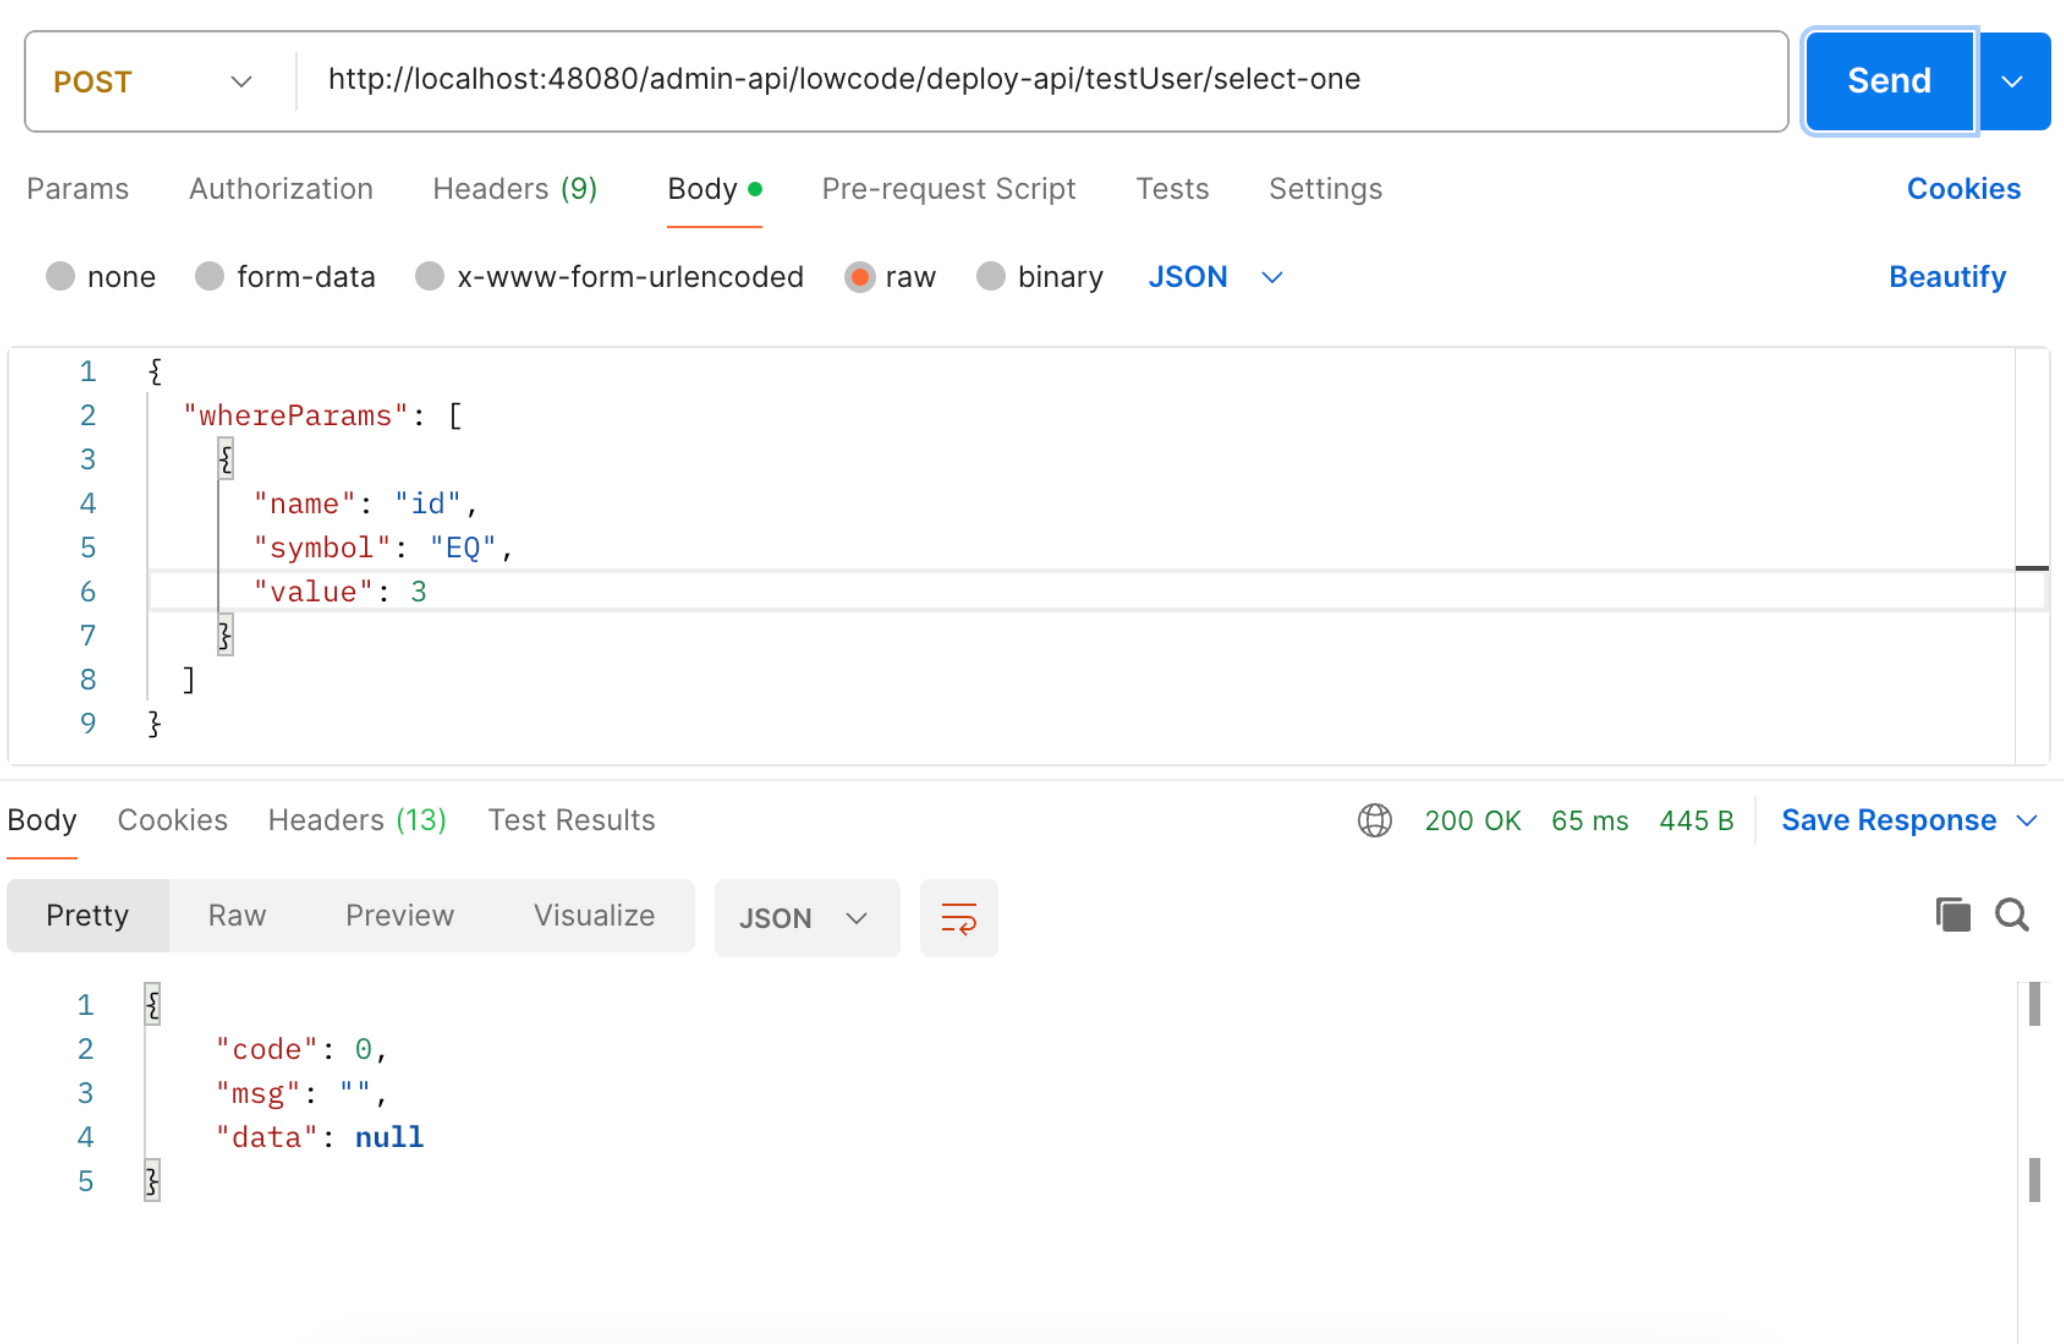
Task: Select the none body type
Action: coord(61,277)
